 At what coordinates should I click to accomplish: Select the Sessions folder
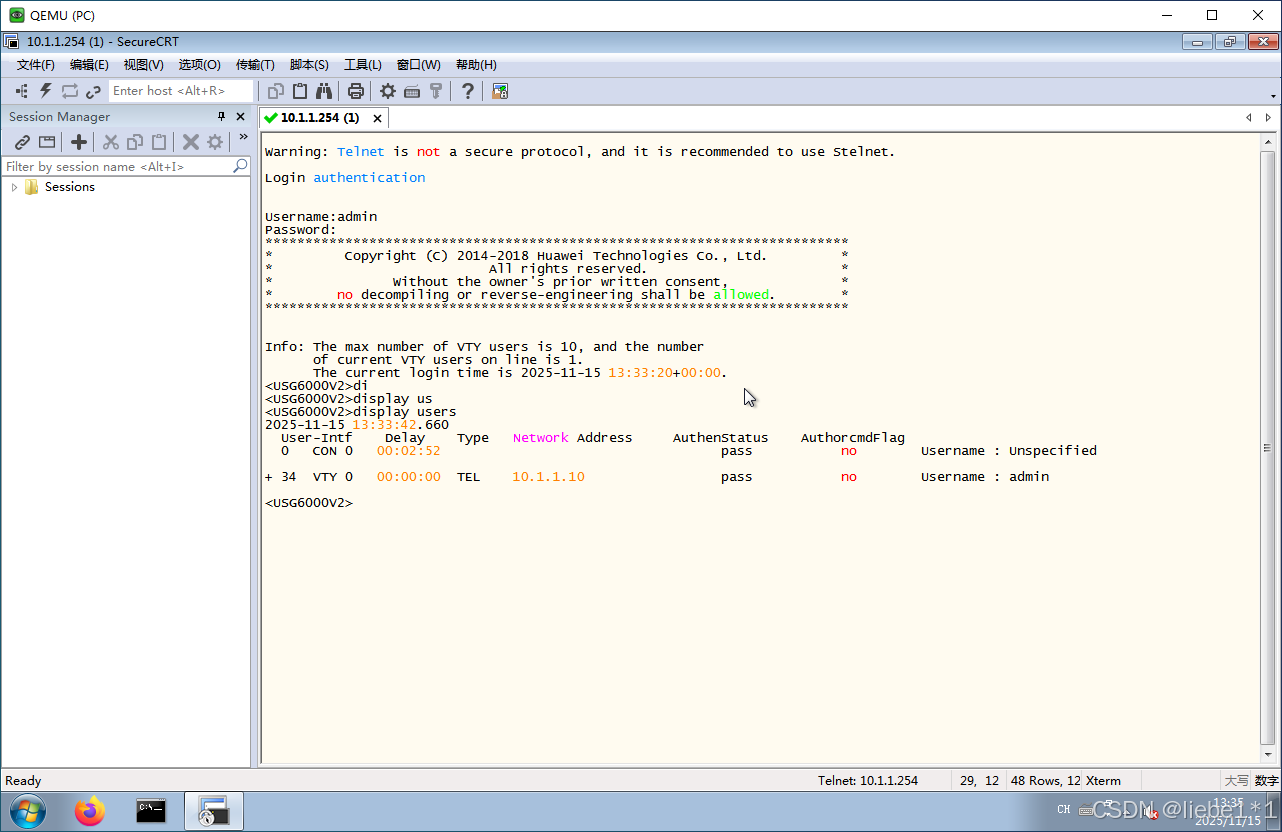click(69, 187)
